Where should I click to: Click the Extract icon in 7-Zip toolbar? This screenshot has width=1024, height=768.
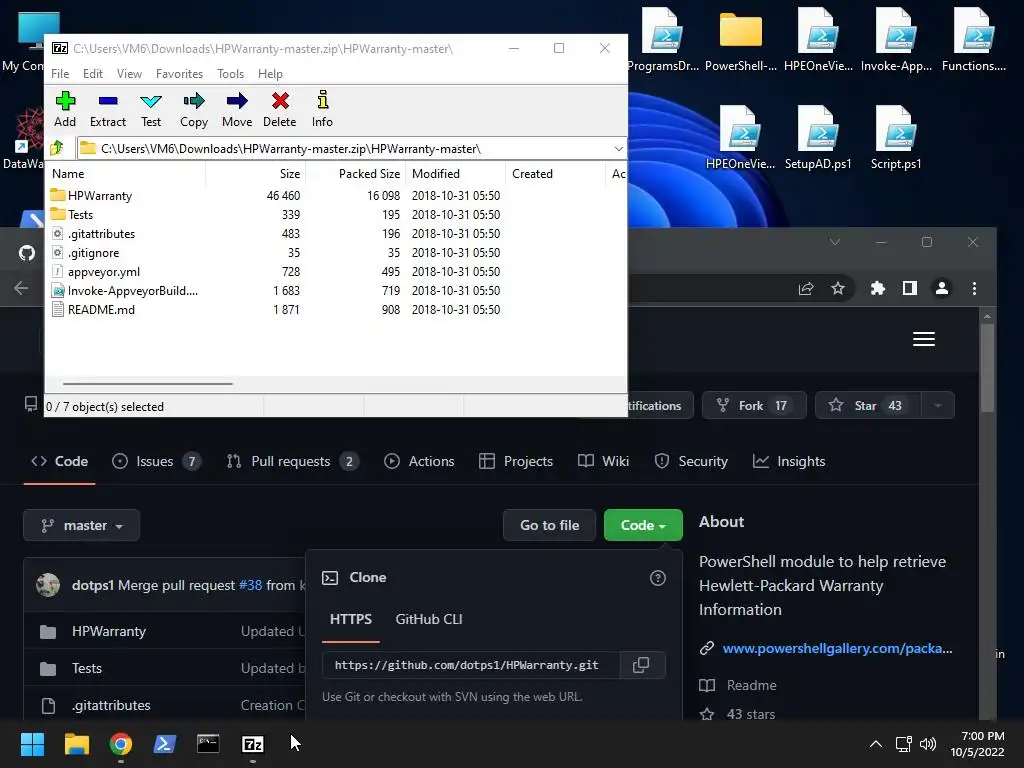click(108, 109)
